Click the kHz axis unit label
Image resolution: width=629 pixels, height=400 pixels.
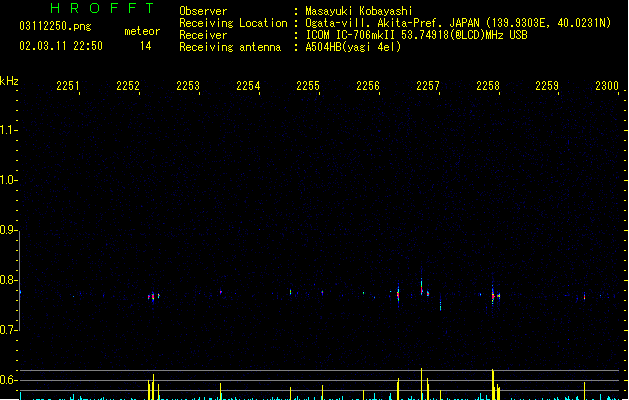9,81
